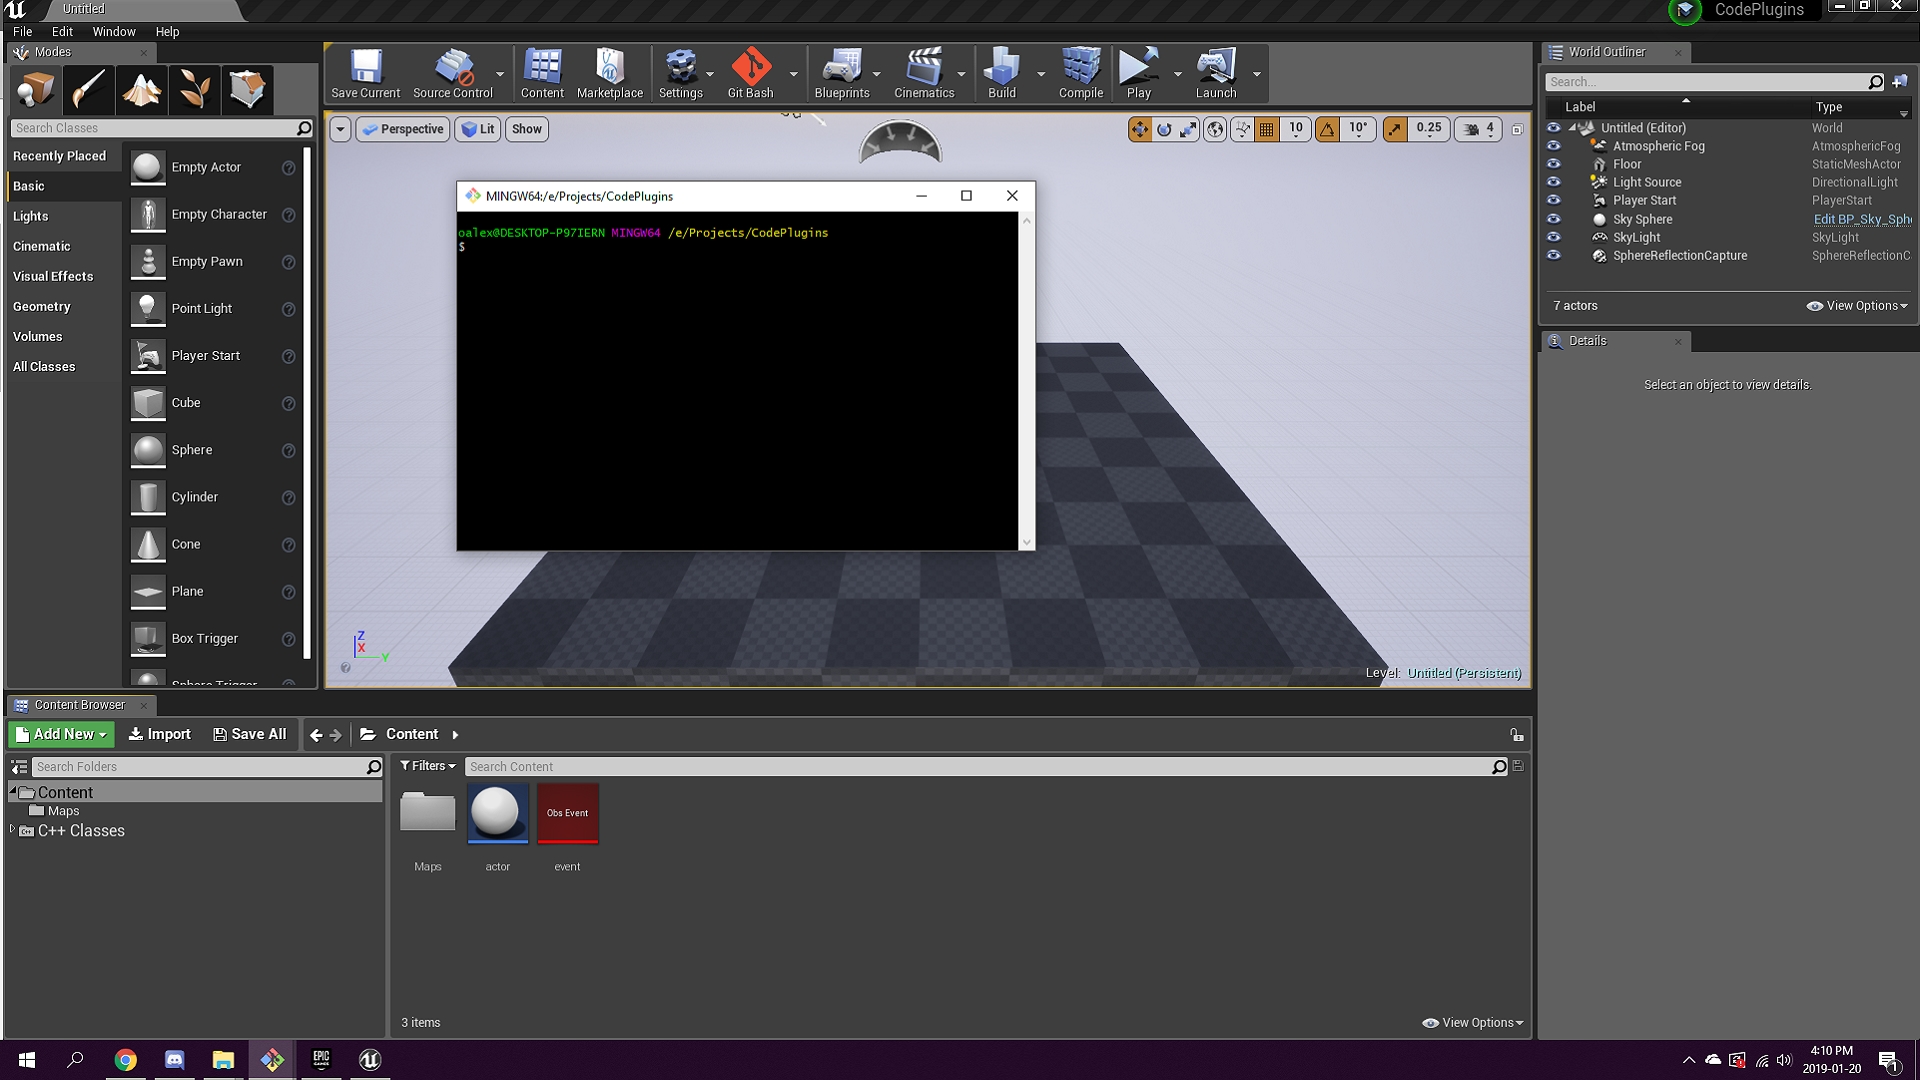The image size is (1920, 1080).
Task: Expand the Filters dropdown in Content Browser
Action: (428, 766)
